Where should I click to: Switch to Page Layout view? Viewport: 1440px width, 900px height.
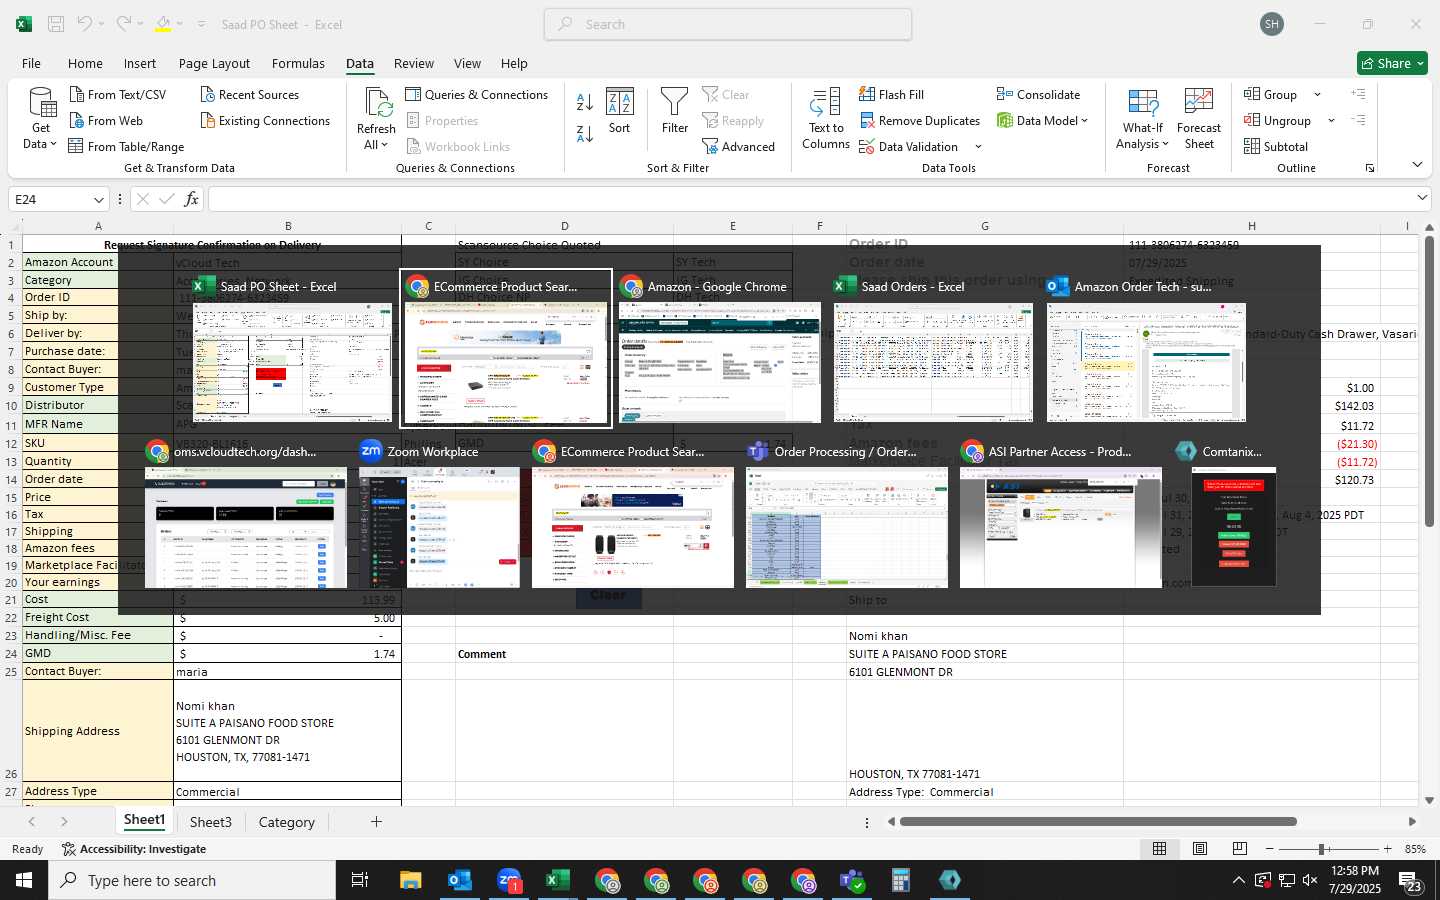click(1200, 849)
